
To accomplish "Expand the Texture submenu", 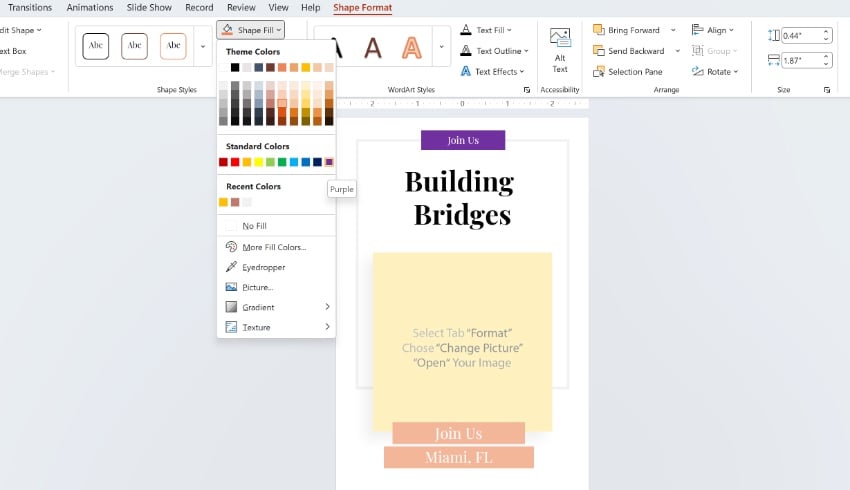I will (276, 327).
